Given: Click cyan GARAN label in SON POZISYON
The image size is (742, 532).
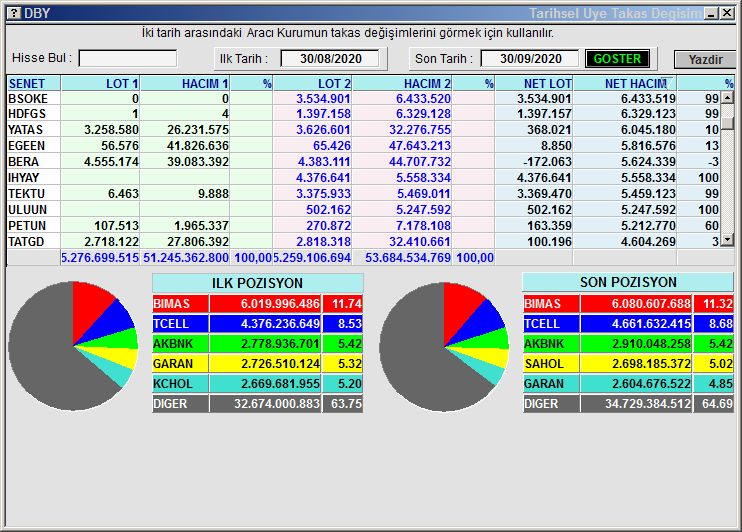Looking at the screenshot, I should (x=551, y=383).
